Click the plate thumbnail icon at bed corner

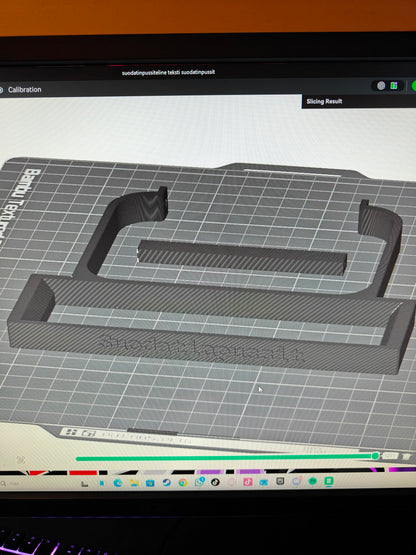[72, 432]
